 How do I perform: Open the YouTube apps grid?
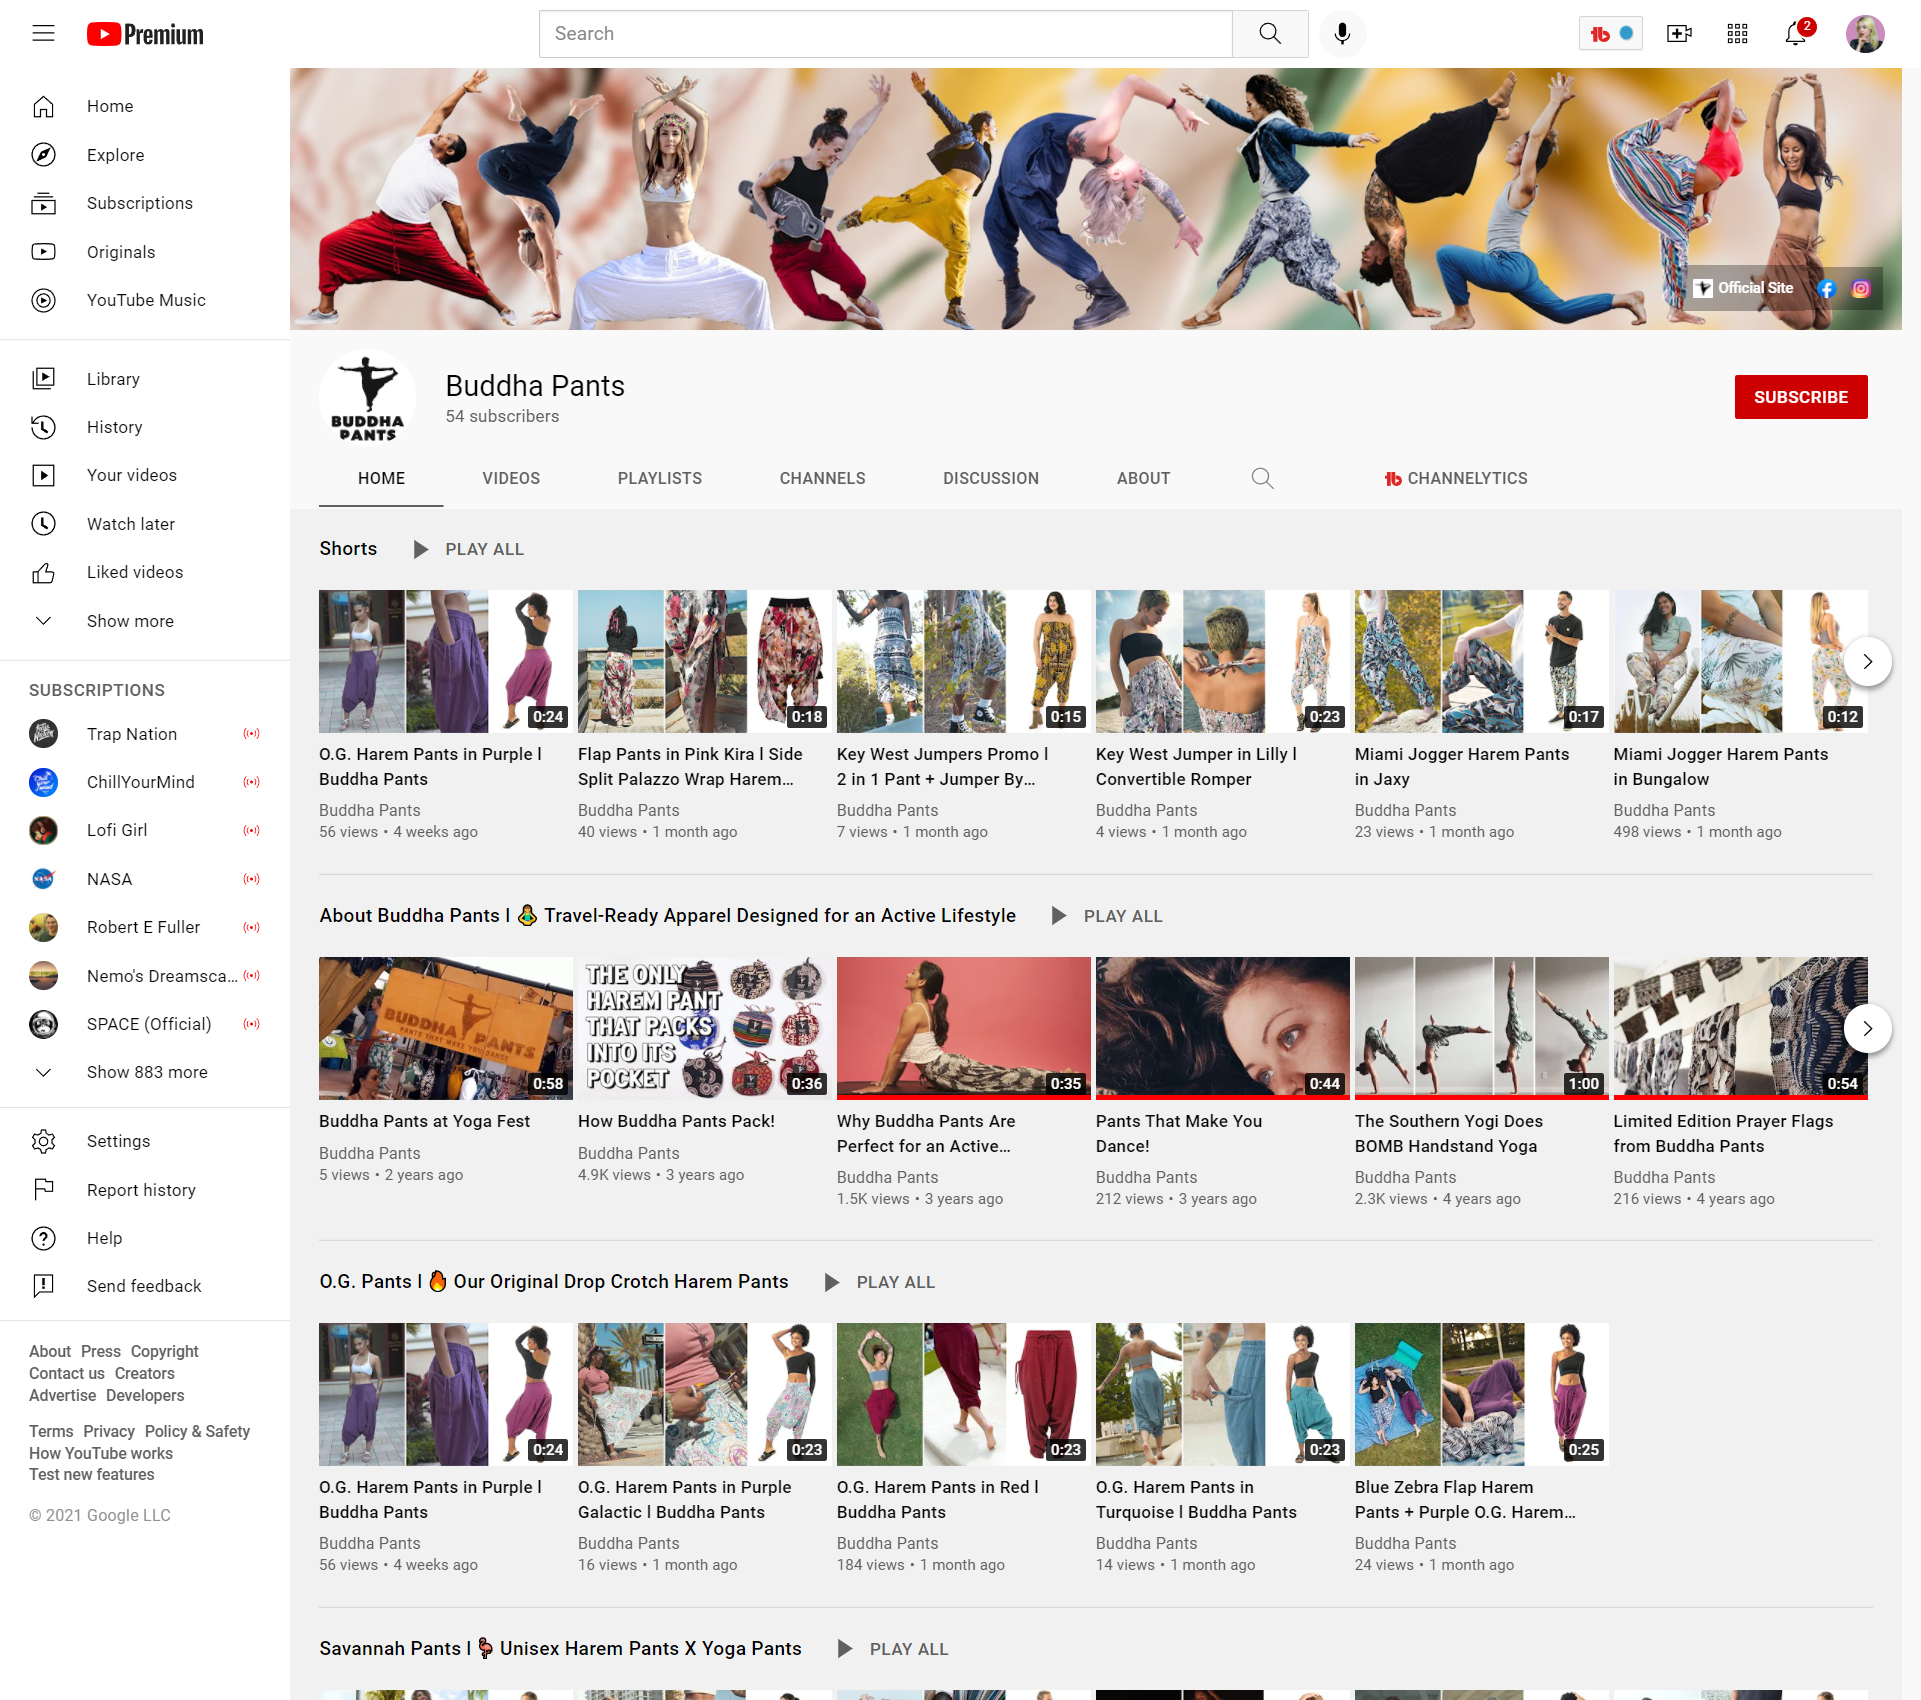[1737, 34]
